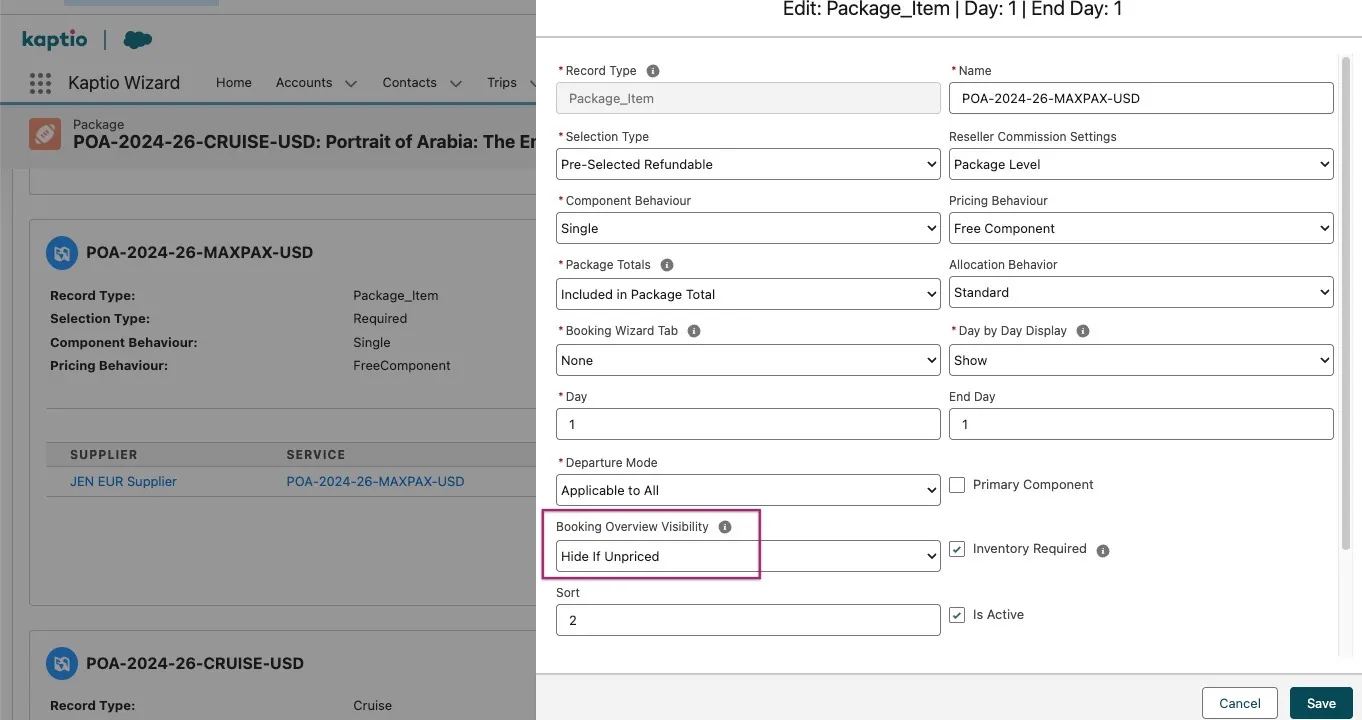Switch to the Contacts tab

point(409,83)
